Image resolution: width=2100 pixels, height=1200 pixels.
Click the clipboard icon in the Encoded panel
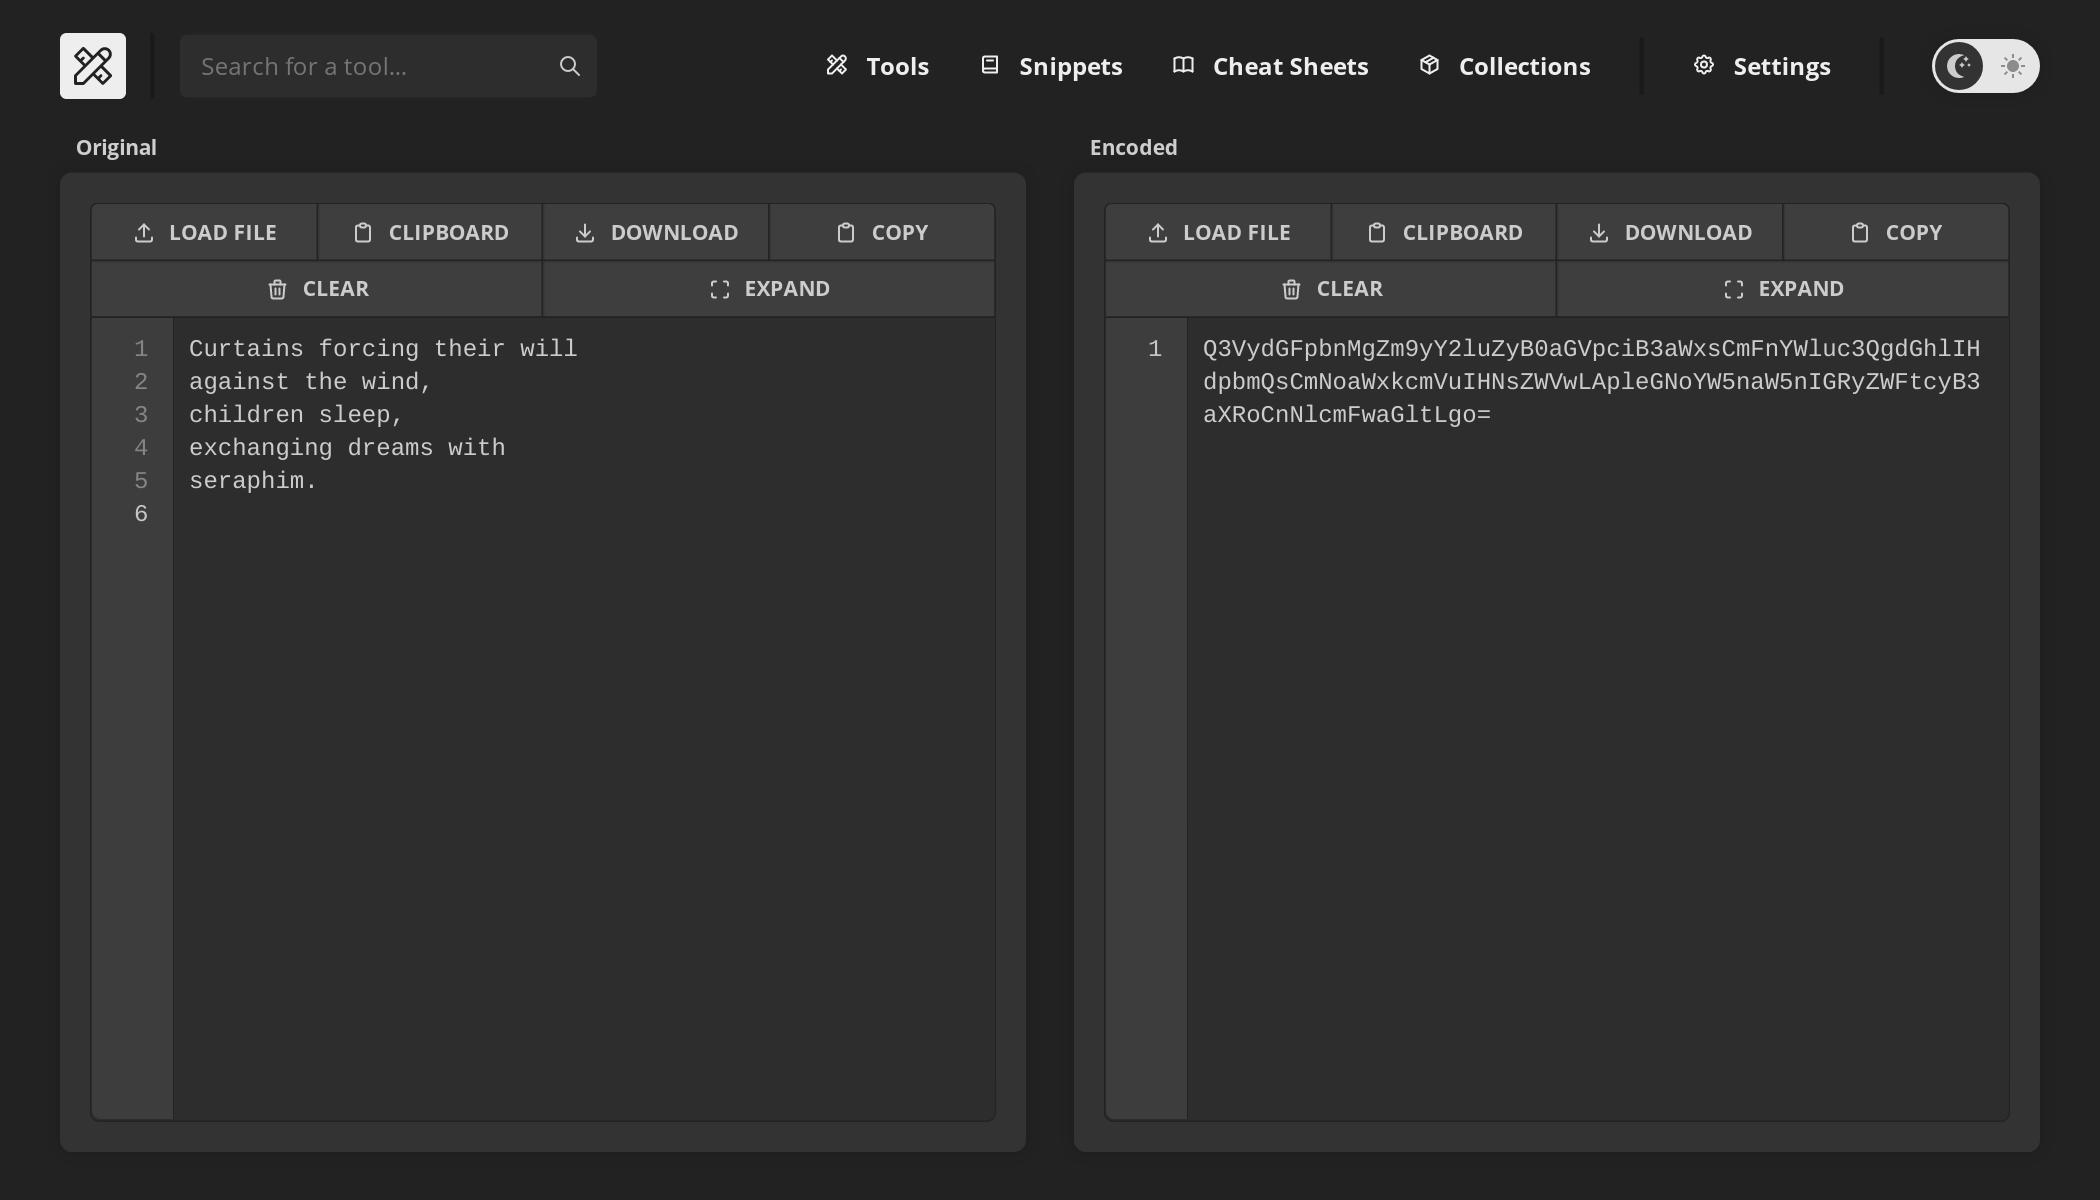point(1376,231)
